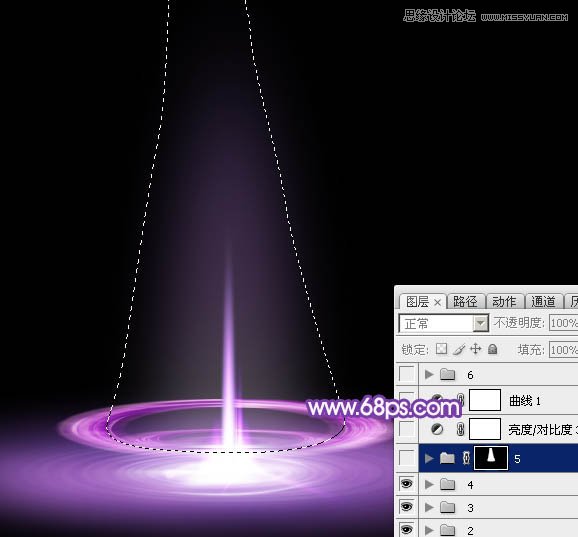Hide group 3 using its eye icon

406,507
